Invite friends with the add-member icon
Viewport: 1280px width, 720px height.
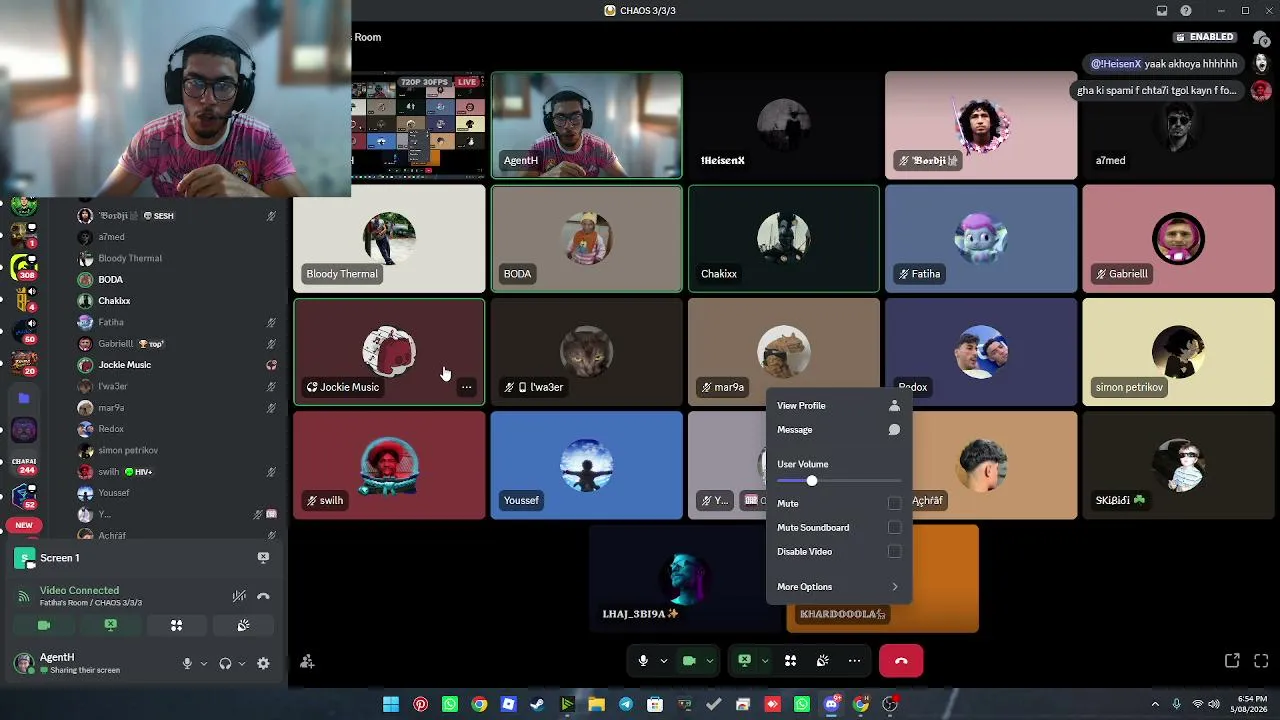click(x=307, y=661)
